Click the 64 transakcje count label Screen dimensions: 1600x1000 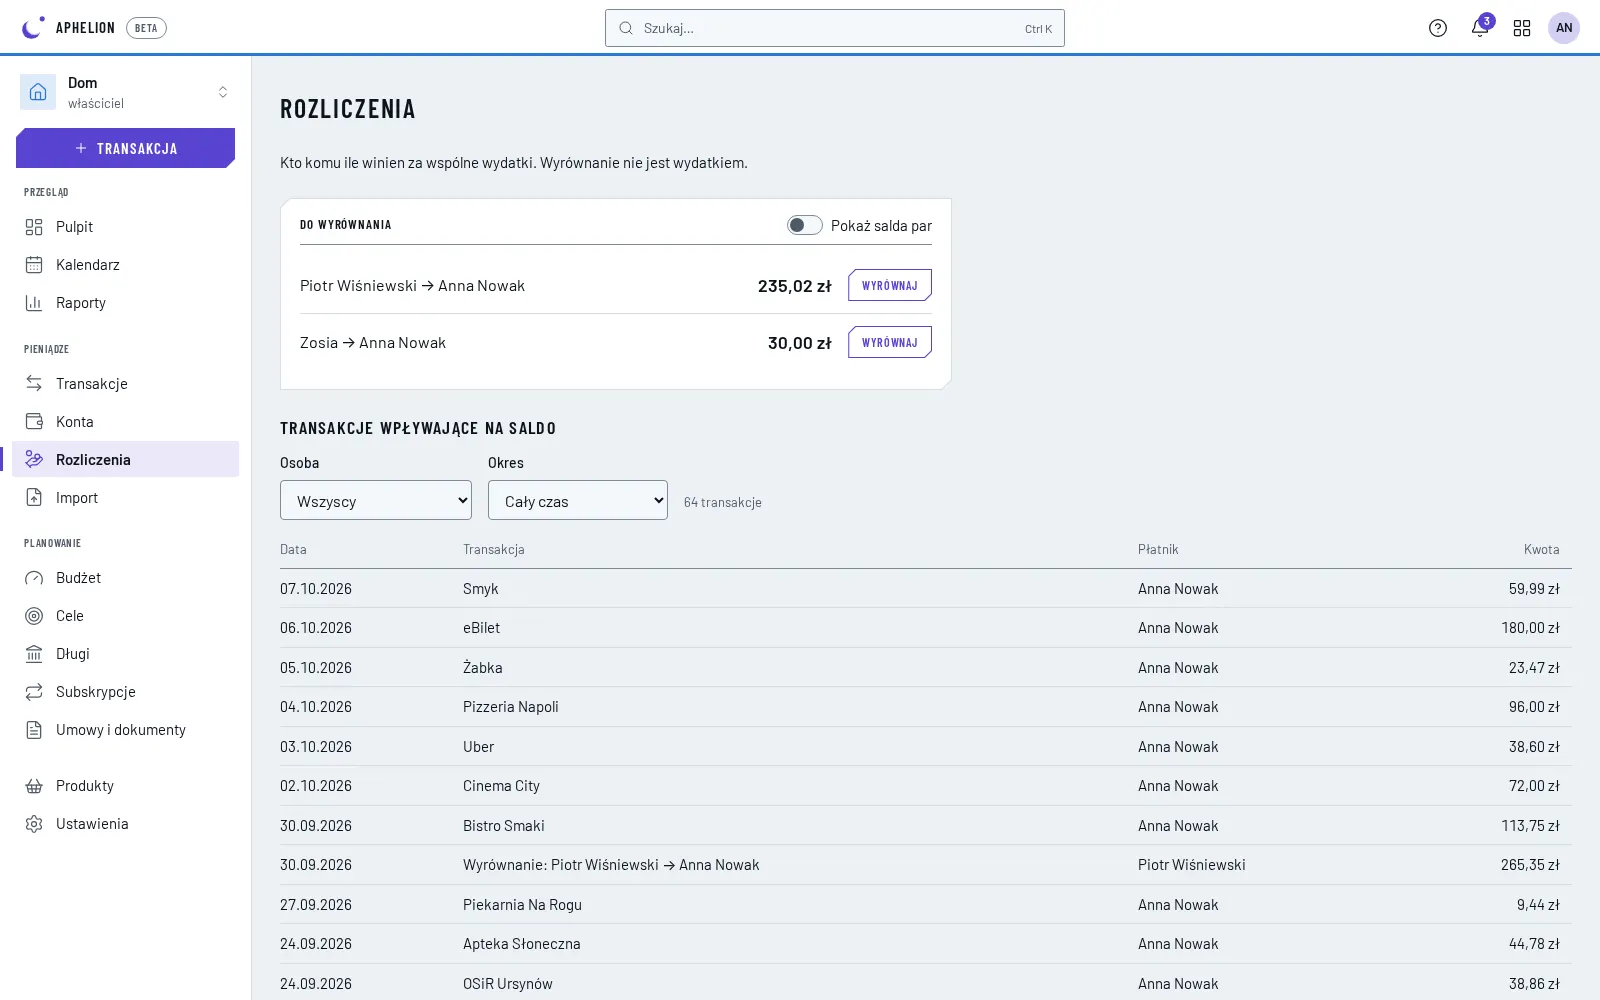pos(723,502)
